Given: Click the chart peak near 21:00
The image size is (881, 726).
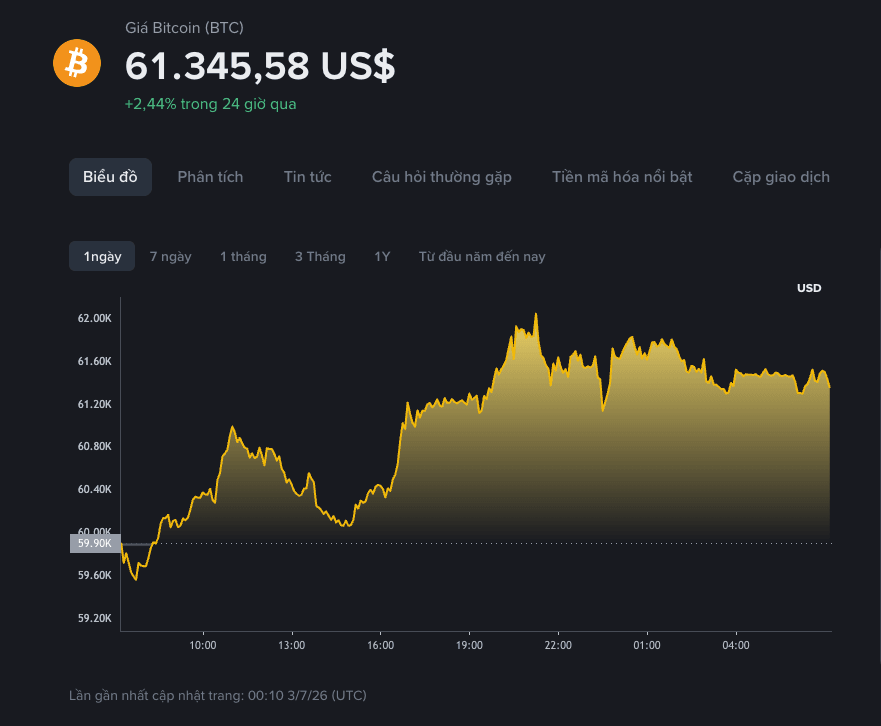Looking at the screenshot, I should tap(536, 314).
